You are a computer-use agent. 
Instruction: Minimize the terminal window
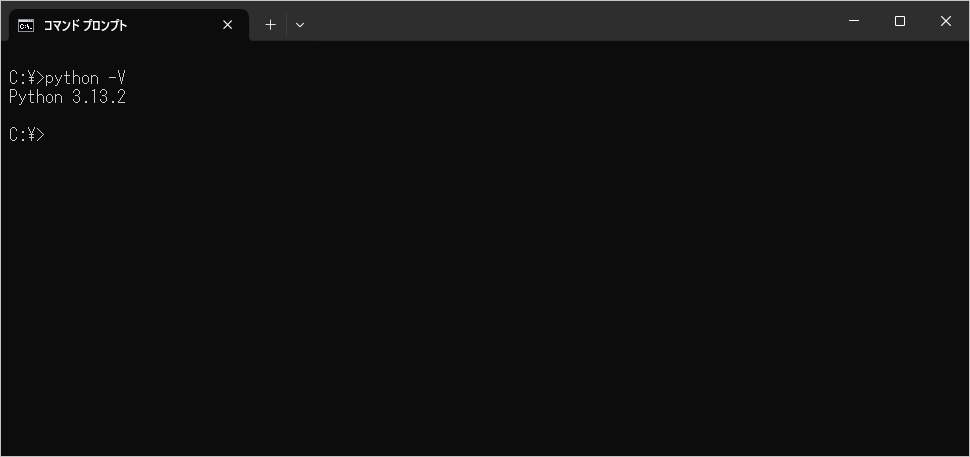854,21
